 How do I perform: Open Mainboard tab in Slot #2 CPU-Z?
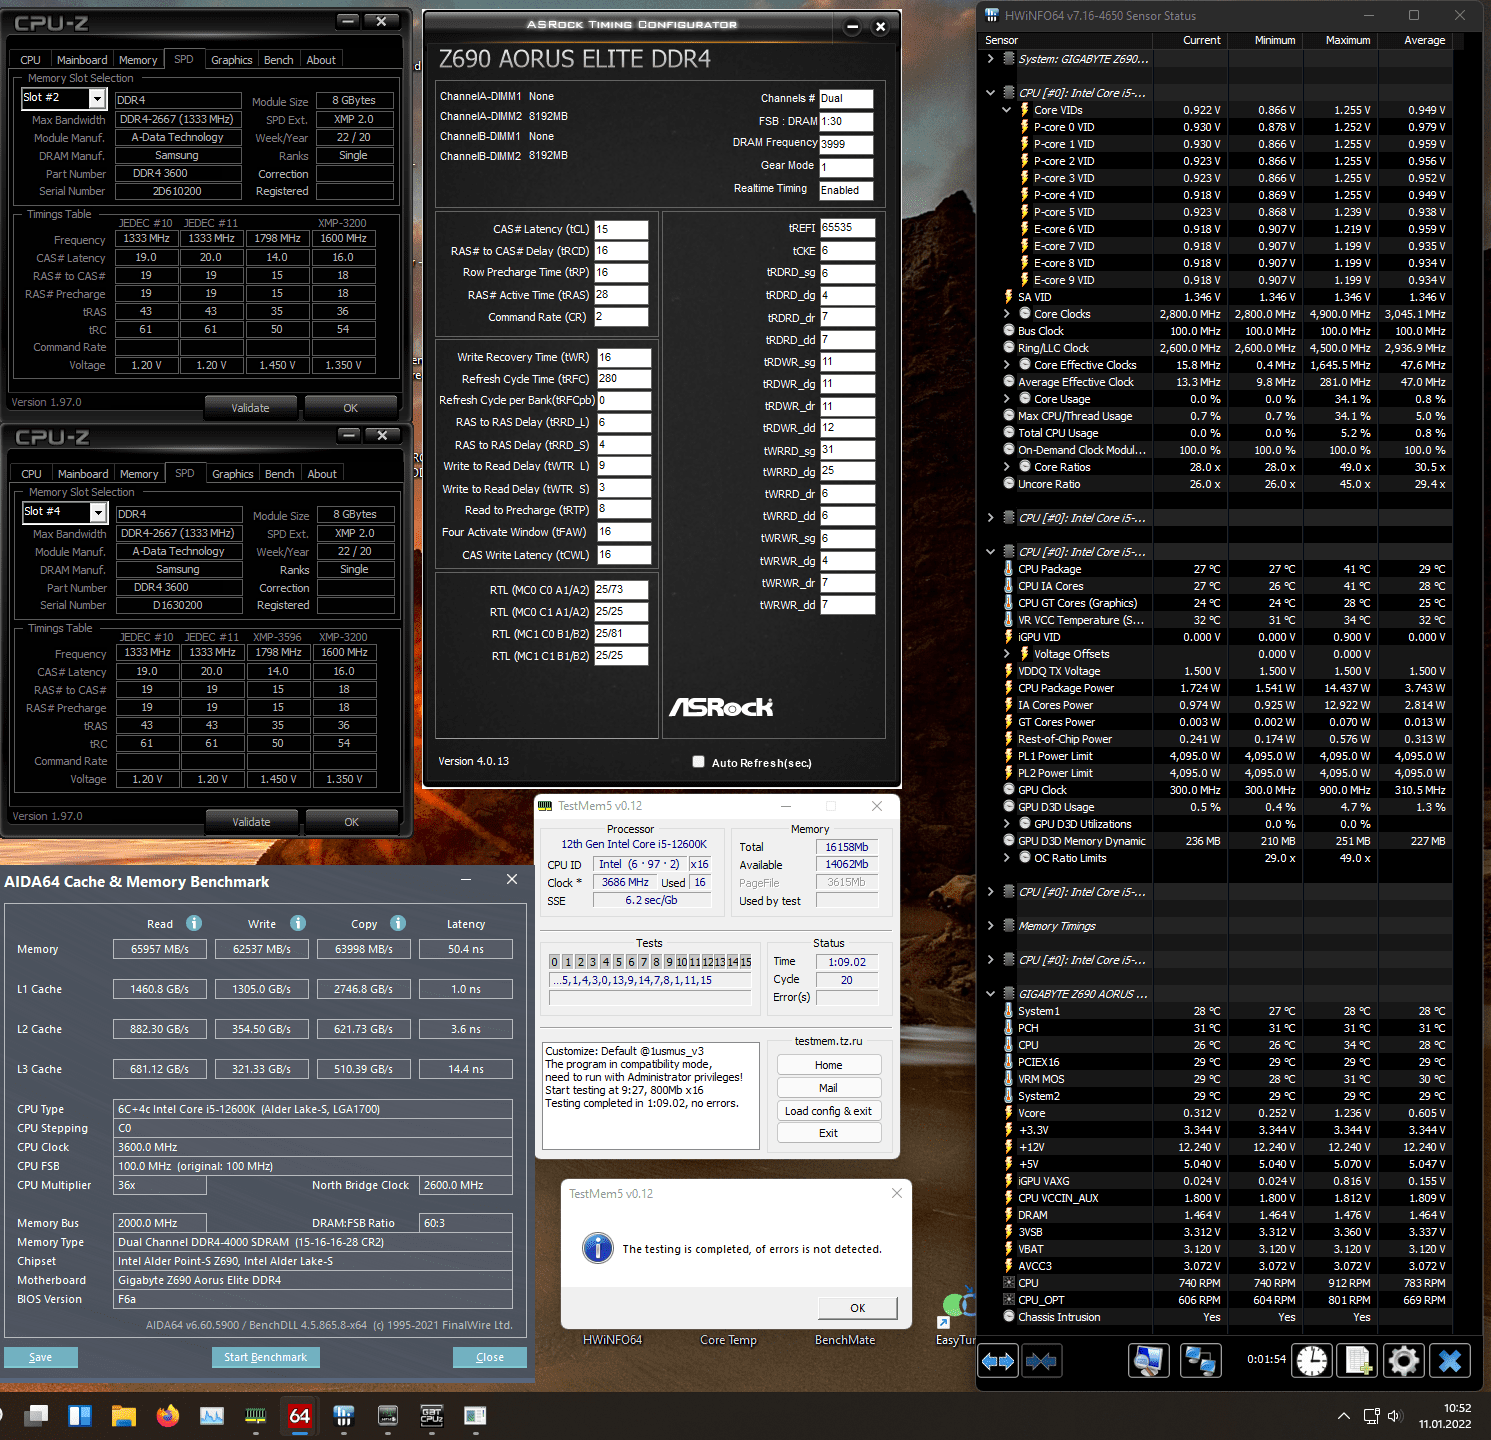(x=82, y=60)
